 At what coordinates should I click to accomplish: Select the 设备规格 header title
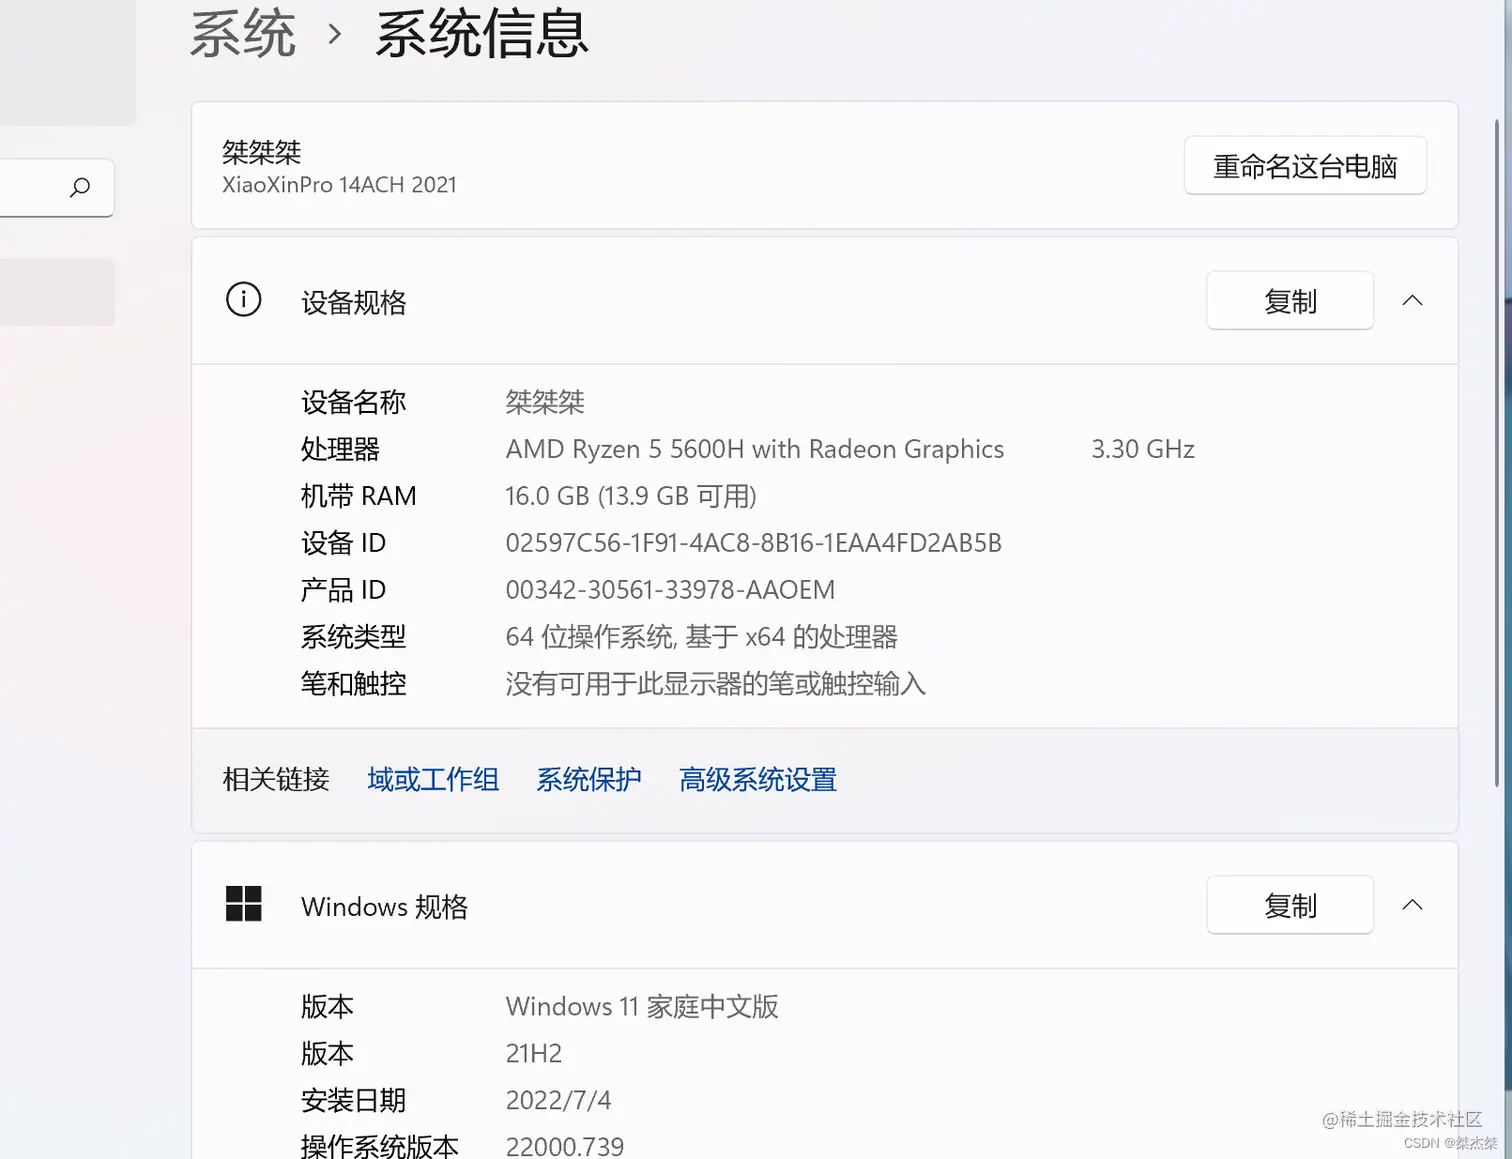coord(354,303)
